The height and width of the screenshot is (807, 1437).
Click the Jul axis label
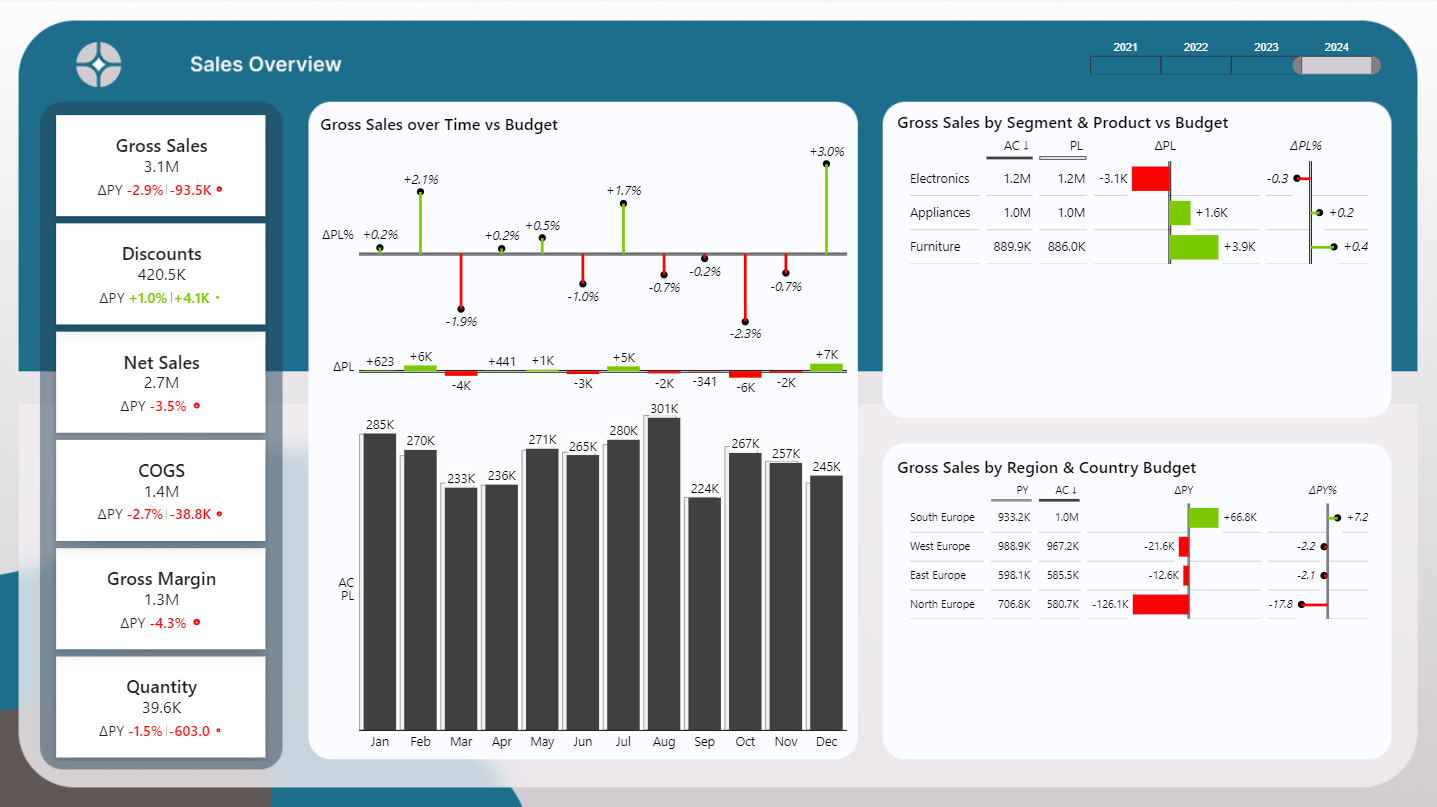(623, 742)
